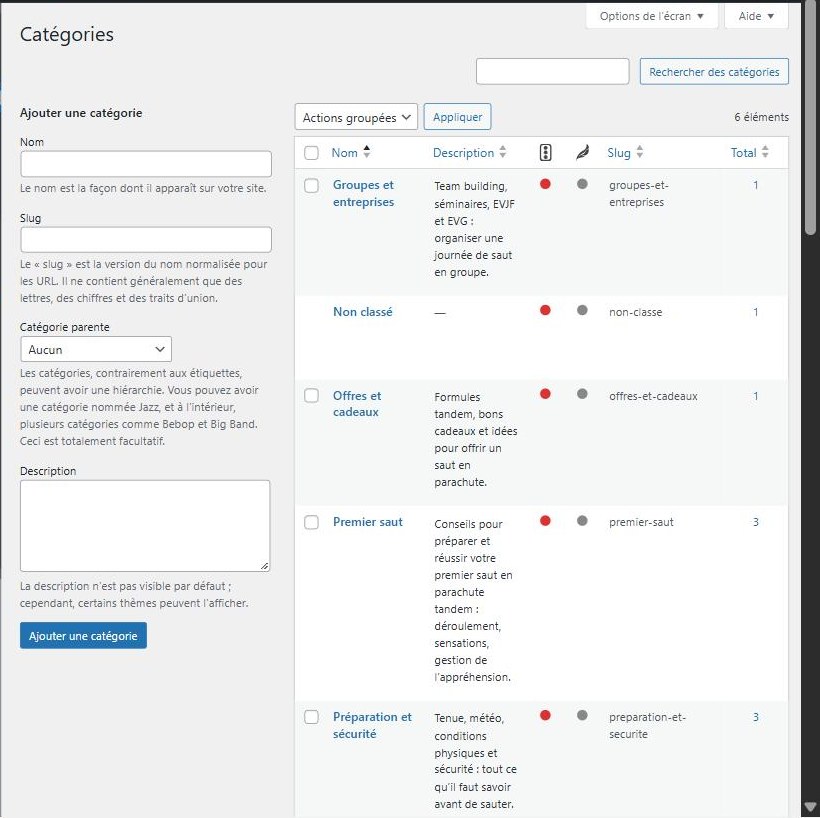The width and height of the screenshot is (820, 818).
Task: Click red SEO dot for Préparation et sécurité
Action: pyautogui.click(x=545, y=715)
